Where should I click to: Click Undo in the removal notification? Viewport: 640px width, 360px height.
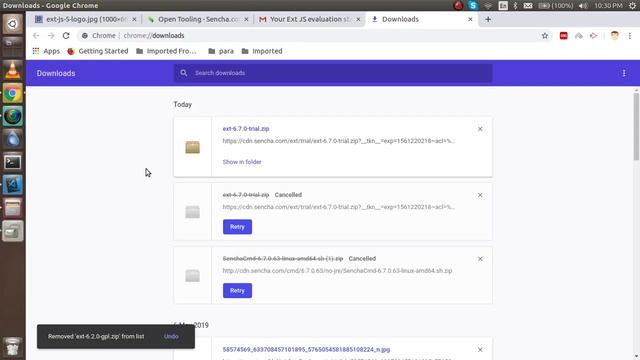pos(171,337)
